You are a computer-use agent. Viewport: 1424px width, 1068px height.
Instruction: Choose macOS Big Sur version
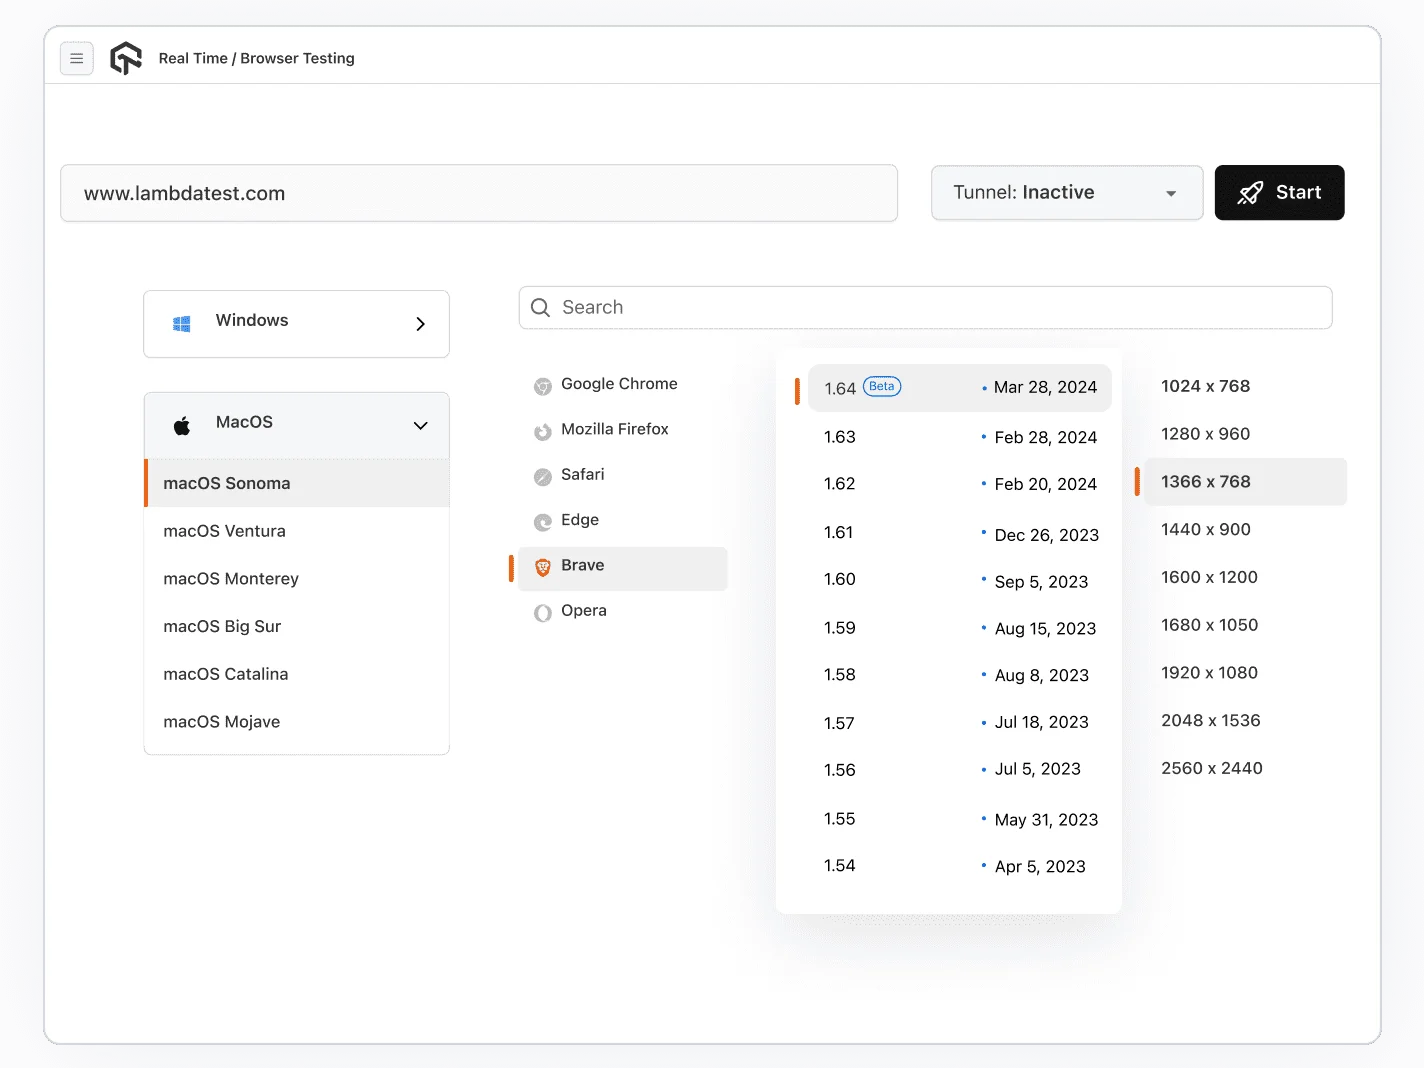222,627
